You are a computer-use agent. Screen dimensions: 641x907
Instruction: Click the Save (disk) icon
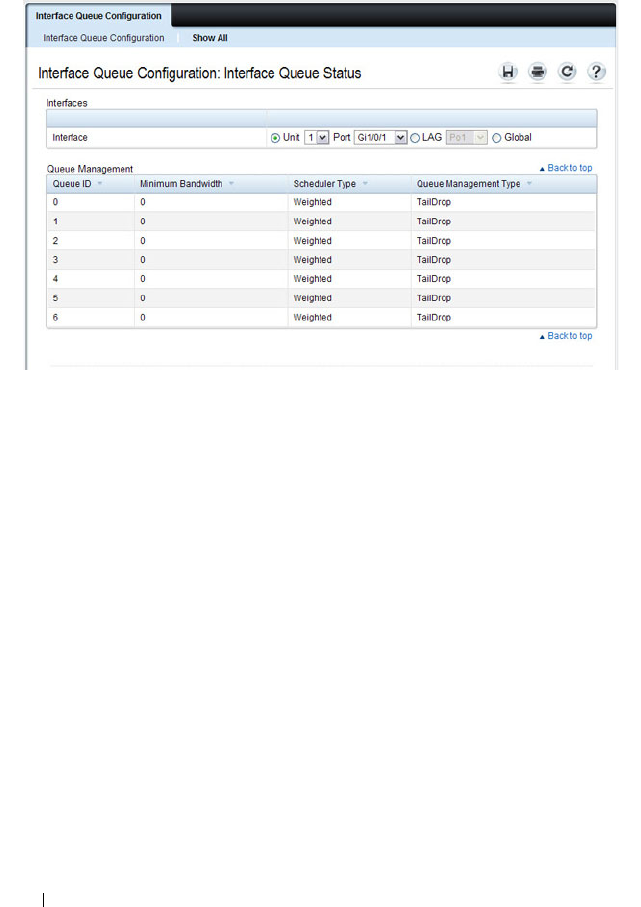pos(508,72)
